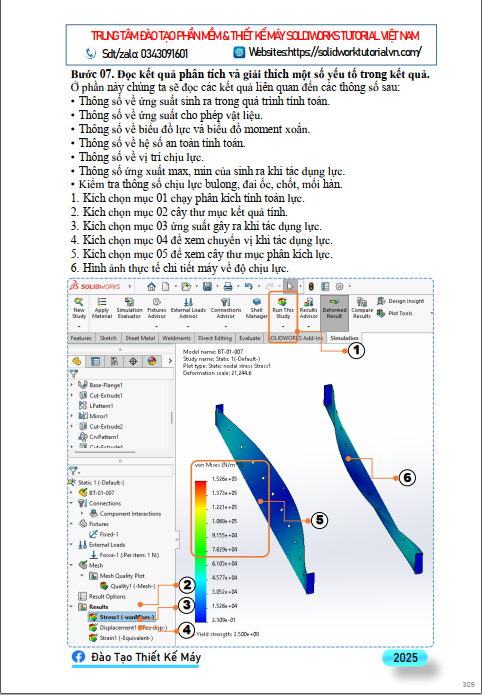Select LPattern1 in feature tree
482x695 pixels.
tap(101, 406)
